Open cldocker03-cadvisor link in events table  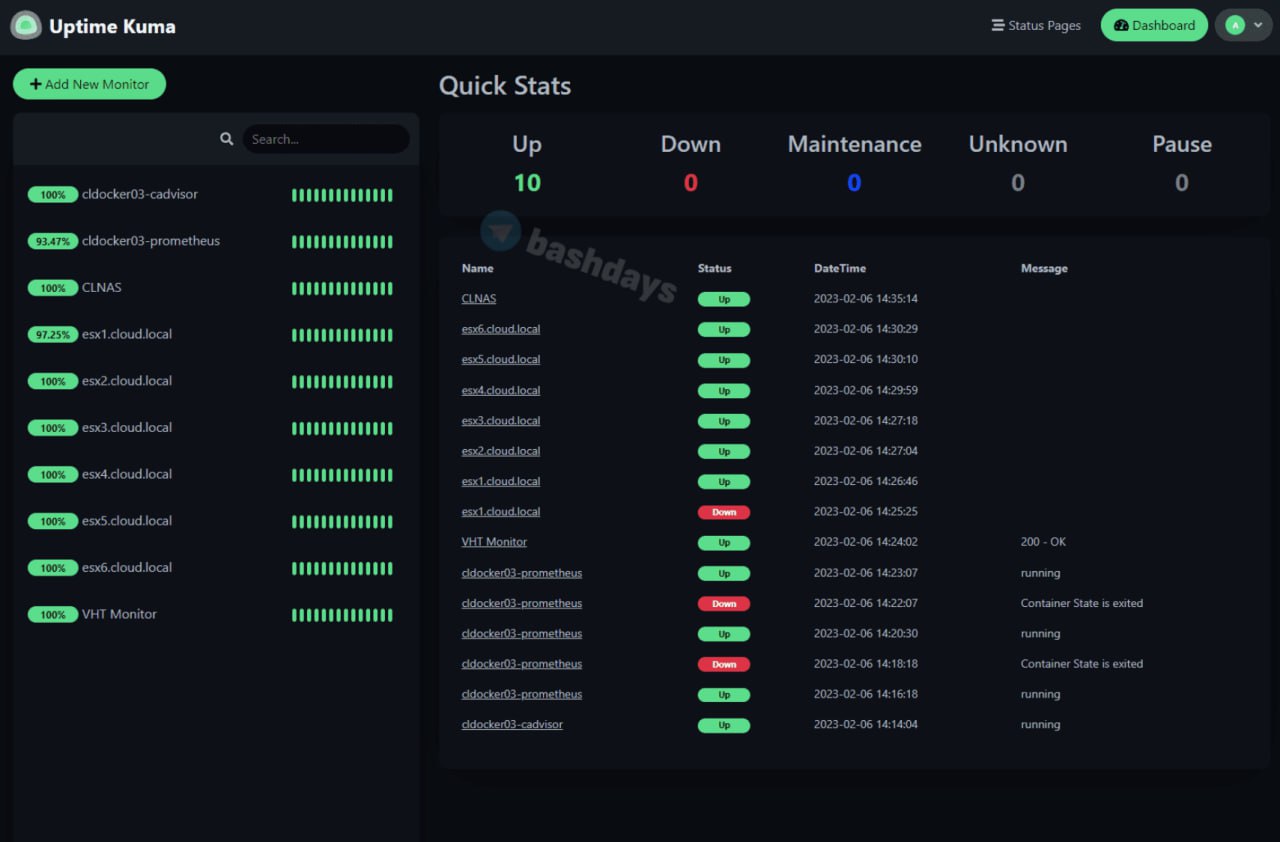pos(512,724)
